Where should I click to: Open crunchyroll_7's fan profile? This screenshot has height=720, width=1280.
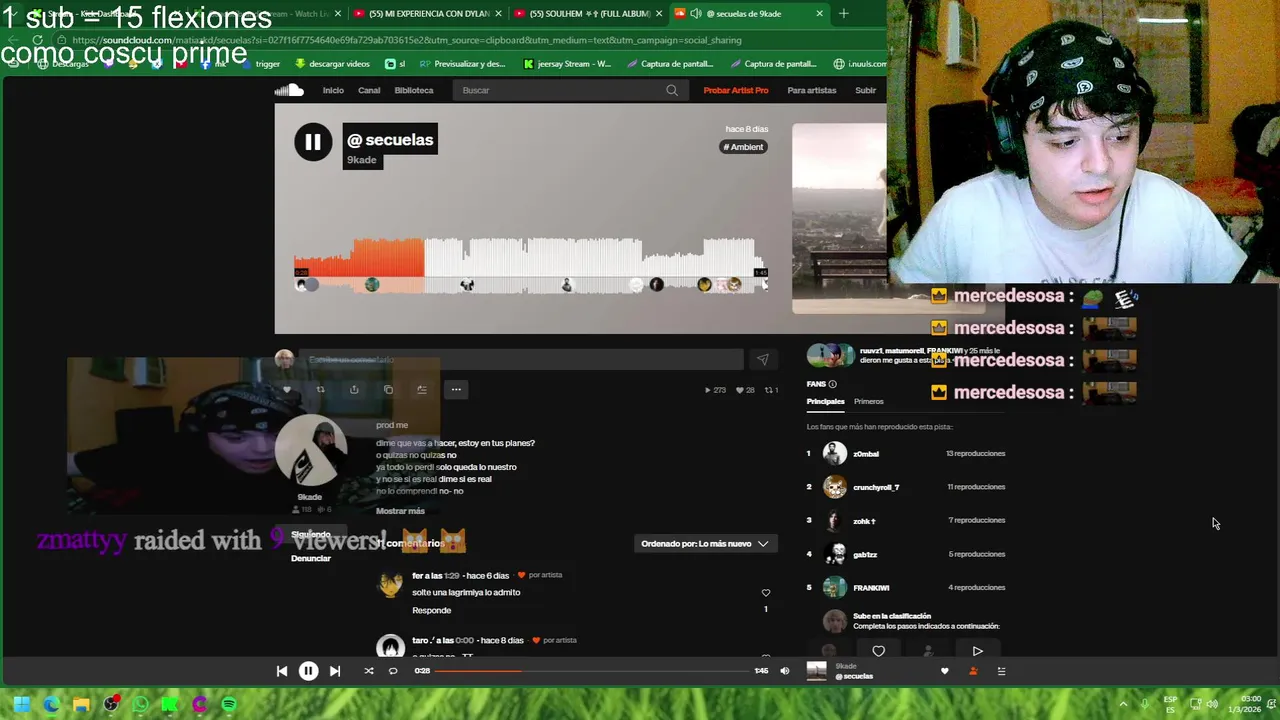(x=876, y=487)
